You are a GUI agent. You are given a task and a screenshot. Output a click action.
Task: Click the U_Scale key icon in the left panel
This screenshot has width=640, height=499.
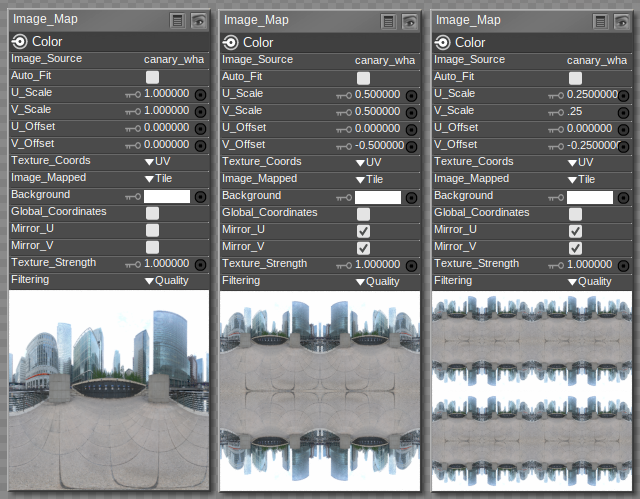click(x=133, y=95)
